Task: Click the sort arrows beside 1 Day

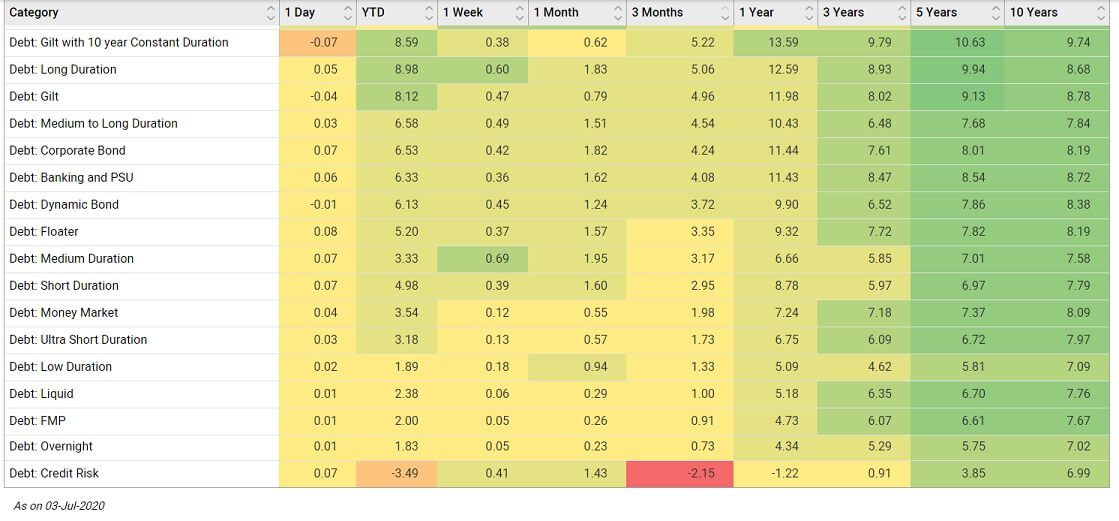Action: click(348, 13)
